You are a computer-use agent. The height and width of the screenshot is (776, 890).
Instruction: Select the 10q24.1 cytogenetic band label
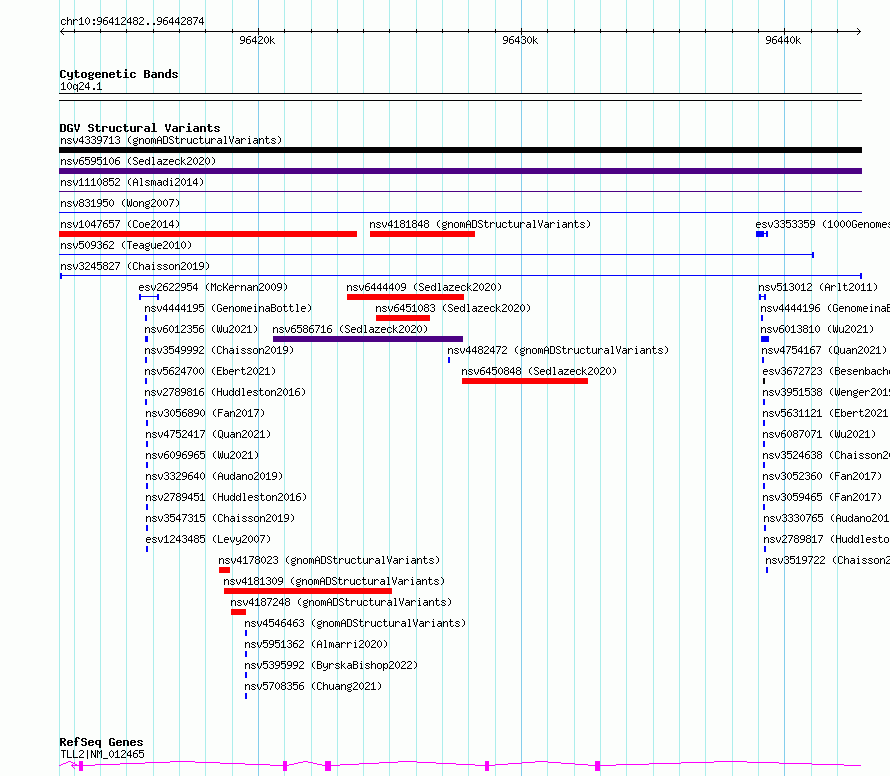pos(81,86)
